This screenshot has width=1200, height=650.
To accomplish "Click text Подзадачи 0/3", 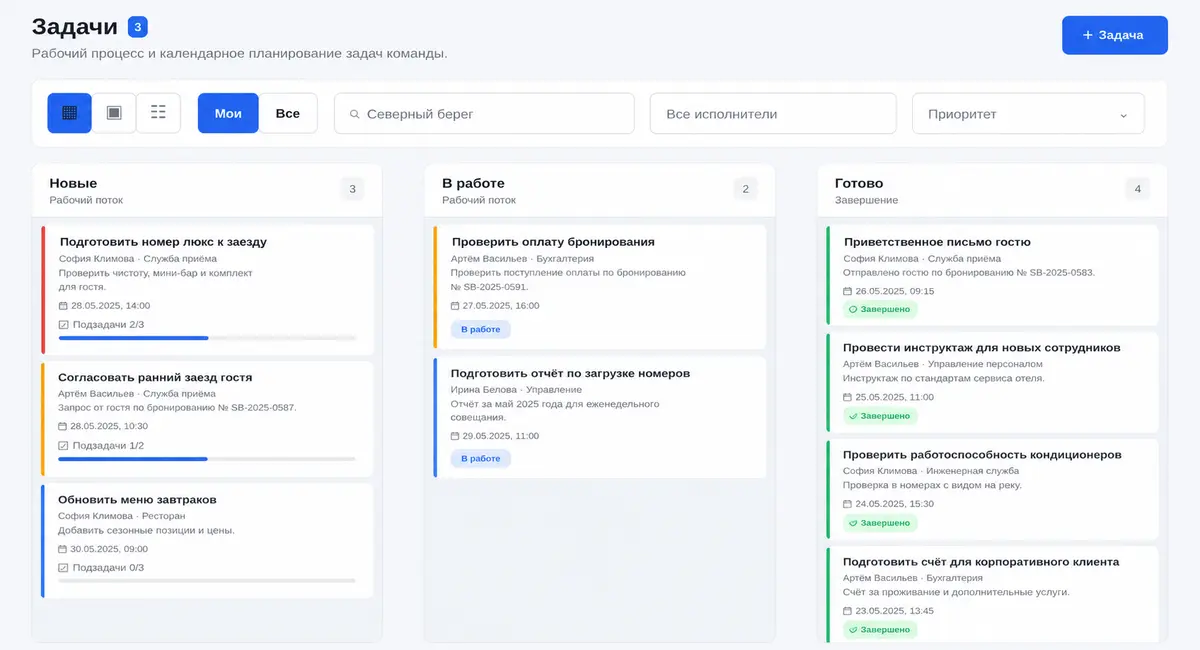I will click(108, 567).
